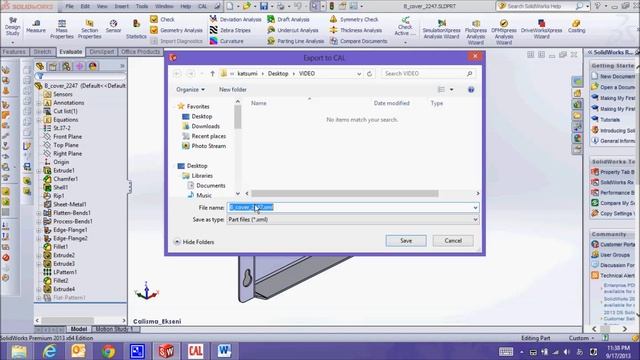Open DriveWorksXpress Wizard
Image resolution: width=640 pixels, height=360 pixels.
pyautogui.click(x=541, y=29)
